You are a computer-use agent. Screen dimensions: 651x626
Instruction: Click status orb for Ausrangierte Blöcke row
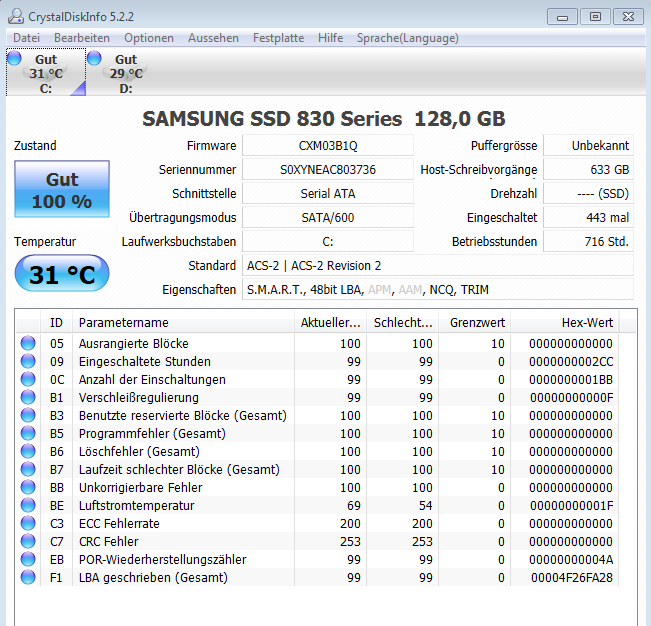pyautogui.click(x=28, y=343)
